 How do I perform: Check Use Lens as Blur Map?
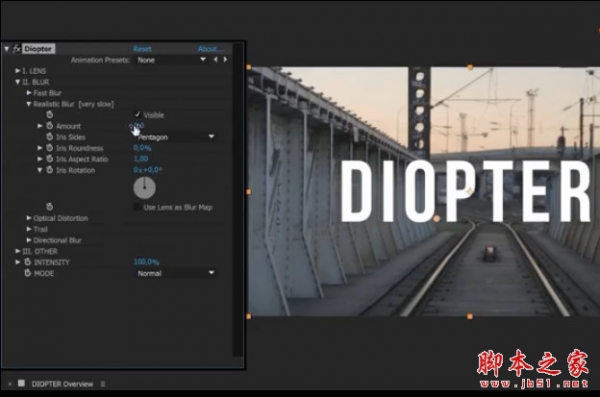click(137, 207)
